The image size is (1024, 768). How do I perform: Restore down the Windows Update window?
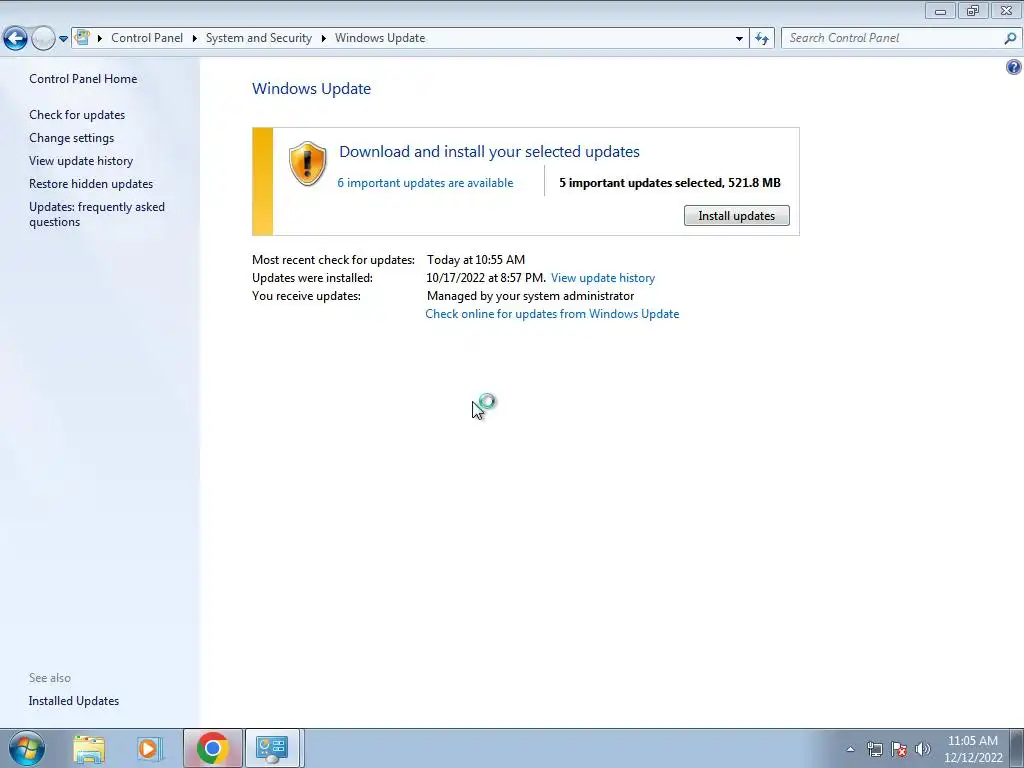973,10
